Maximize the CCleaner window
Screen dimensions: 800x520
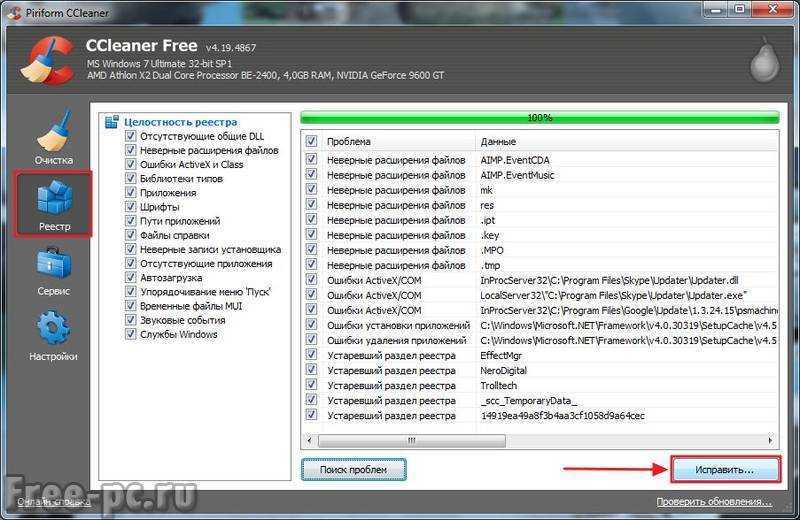coord(740,9)
